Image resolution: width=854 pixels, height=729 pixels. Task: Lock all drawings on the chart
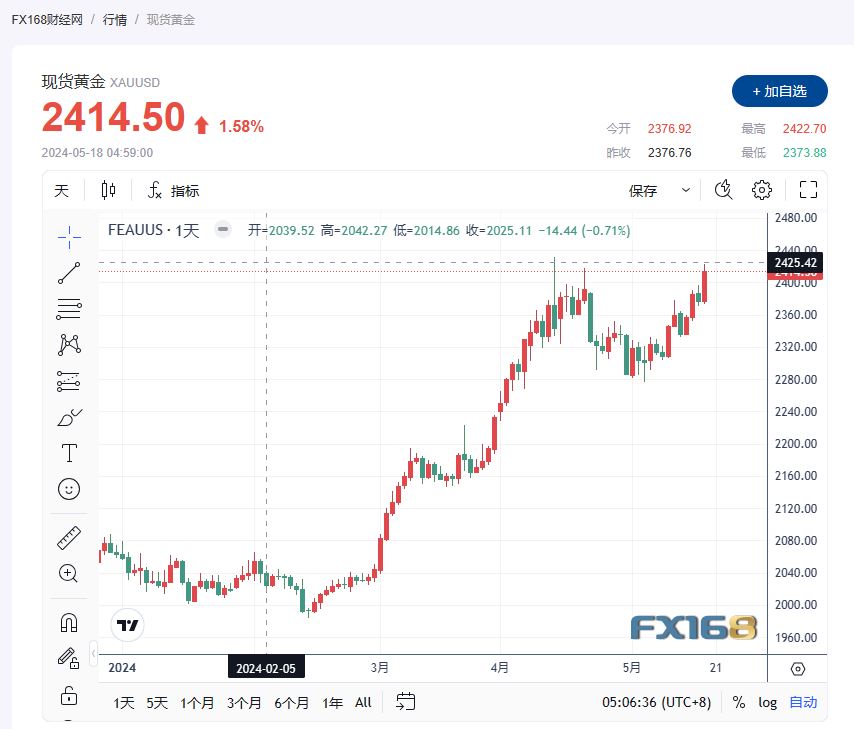pos(68,694)
